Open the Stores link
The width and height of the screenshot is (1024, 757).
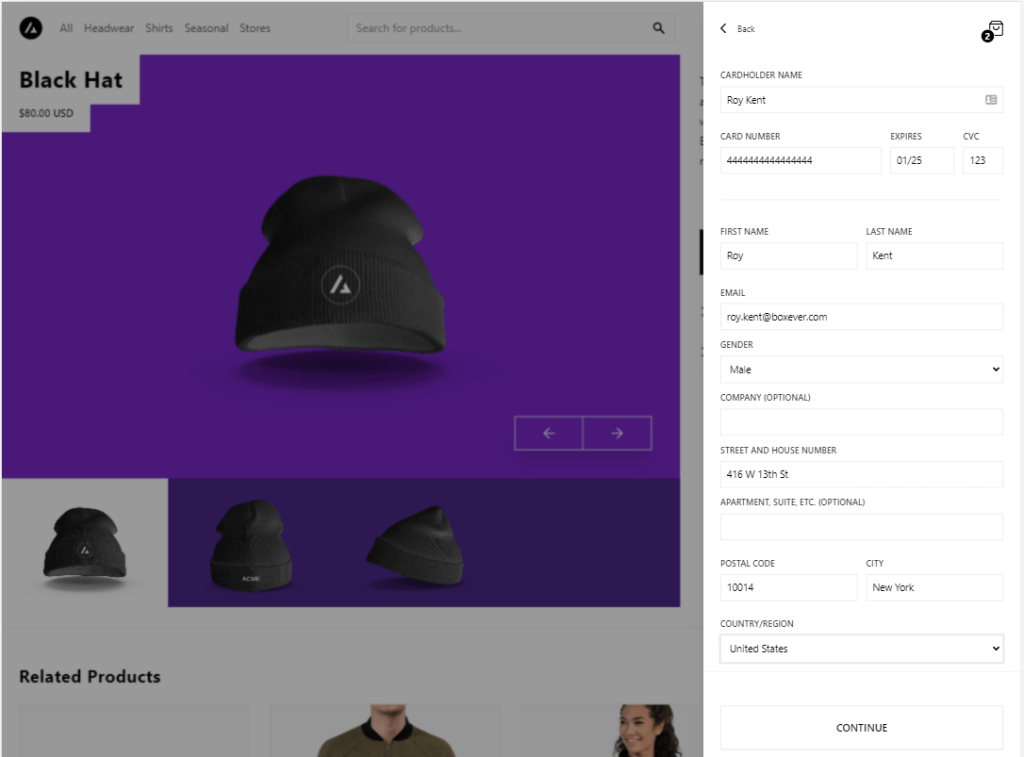click(x=255, y=28)
